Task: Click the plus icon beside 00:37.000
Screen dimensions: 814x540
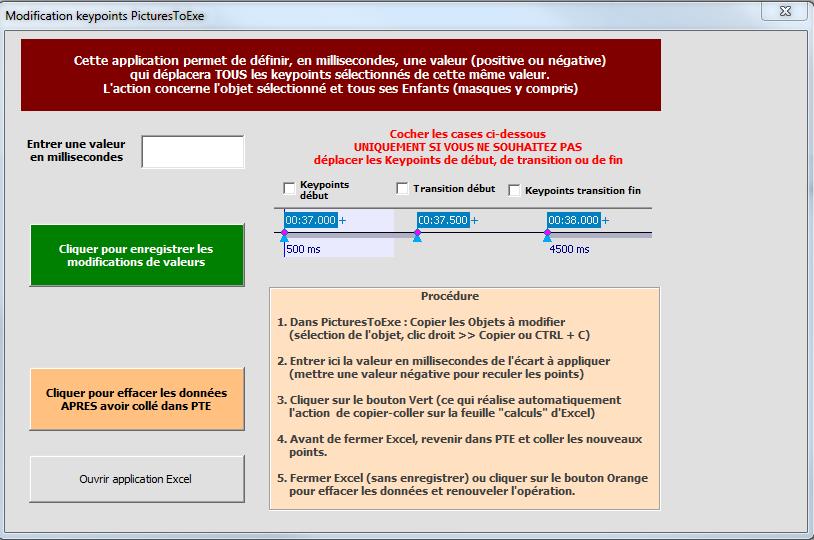Action: point(343,220)
